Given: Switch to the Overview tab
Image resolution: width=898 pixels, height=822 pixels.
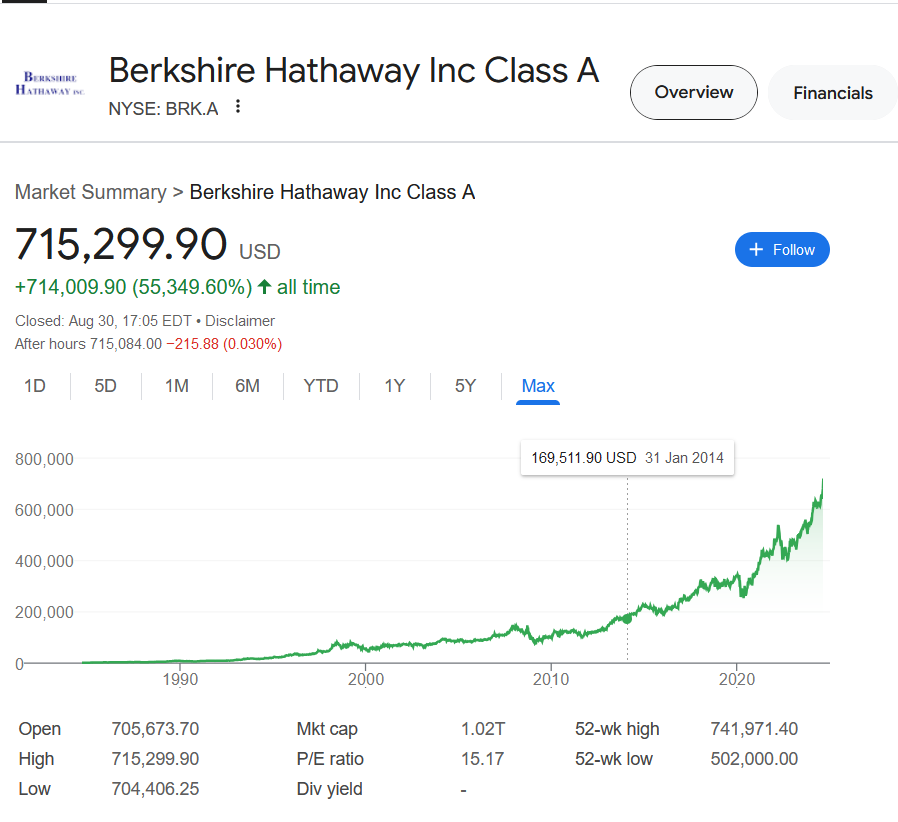Looking at the screenshot, I should point(694,92).
